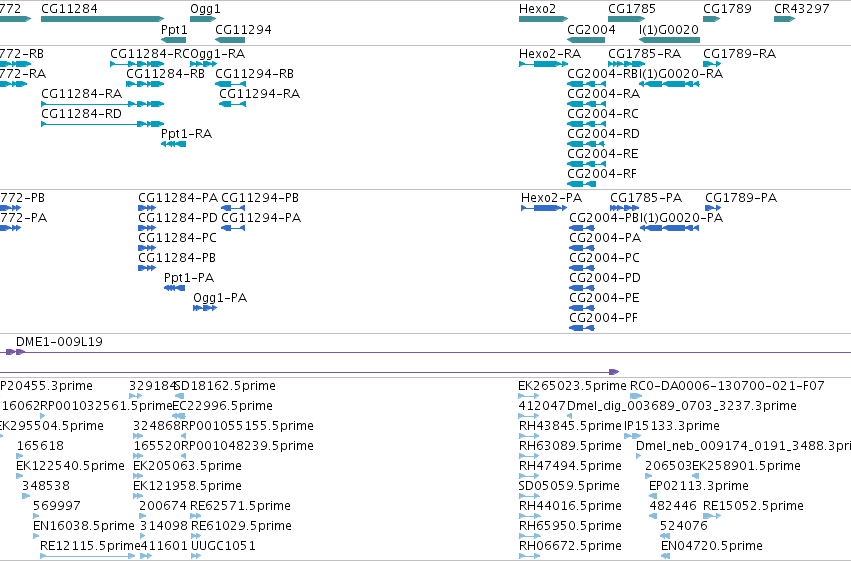Select protein CG1789-PA

(x=741, y=198)
